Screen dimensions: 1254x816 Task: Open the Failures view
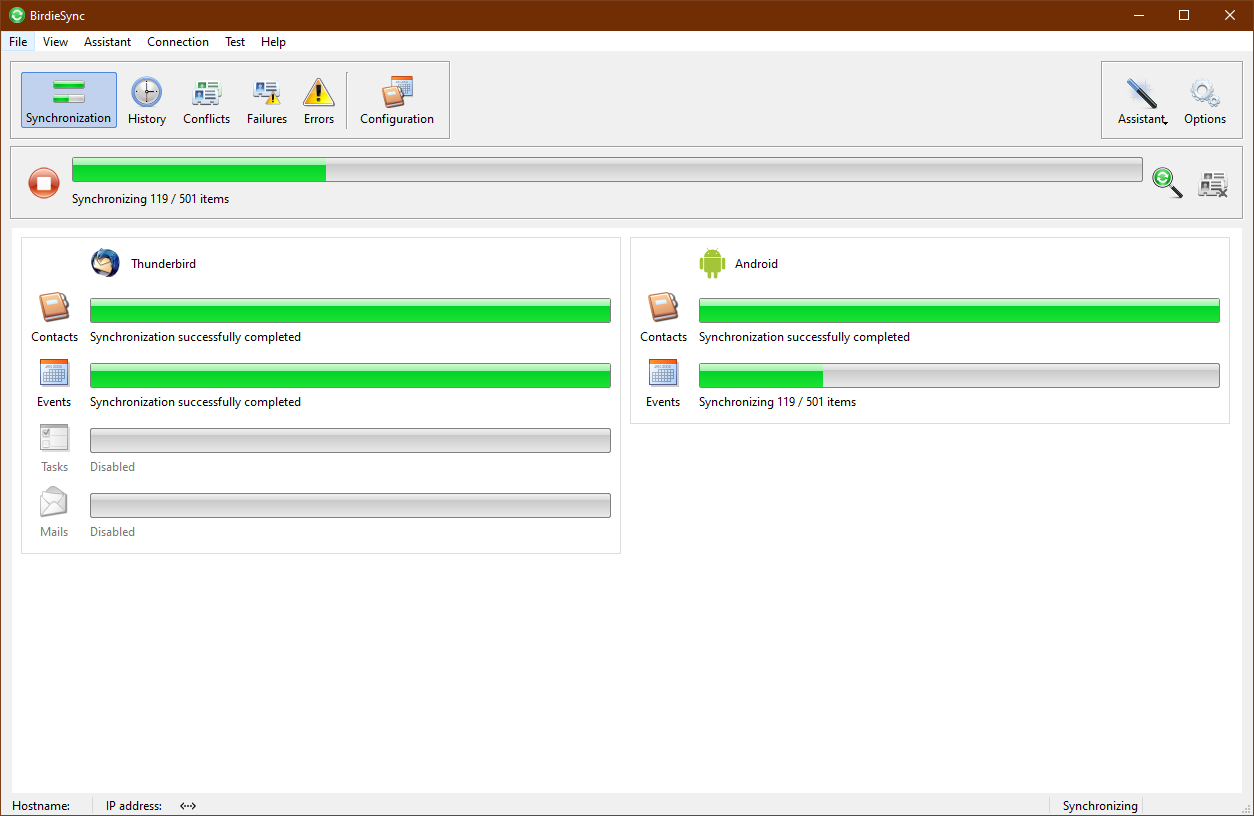pyautogui.click(x=267, y=100)
